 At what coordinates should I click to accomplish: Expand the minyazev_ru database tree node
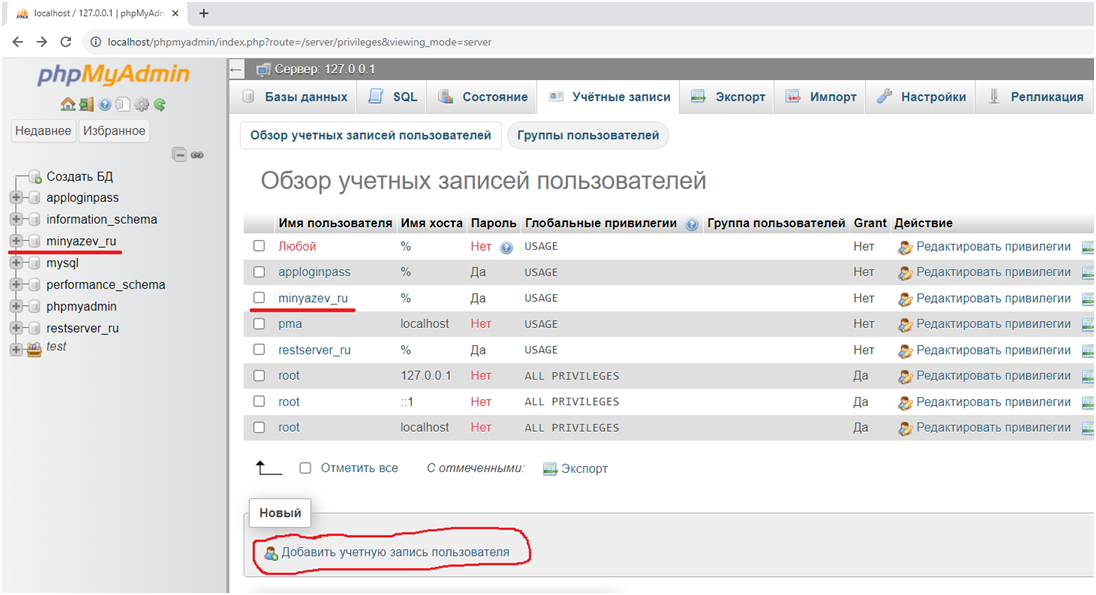[x=16, y=241]
